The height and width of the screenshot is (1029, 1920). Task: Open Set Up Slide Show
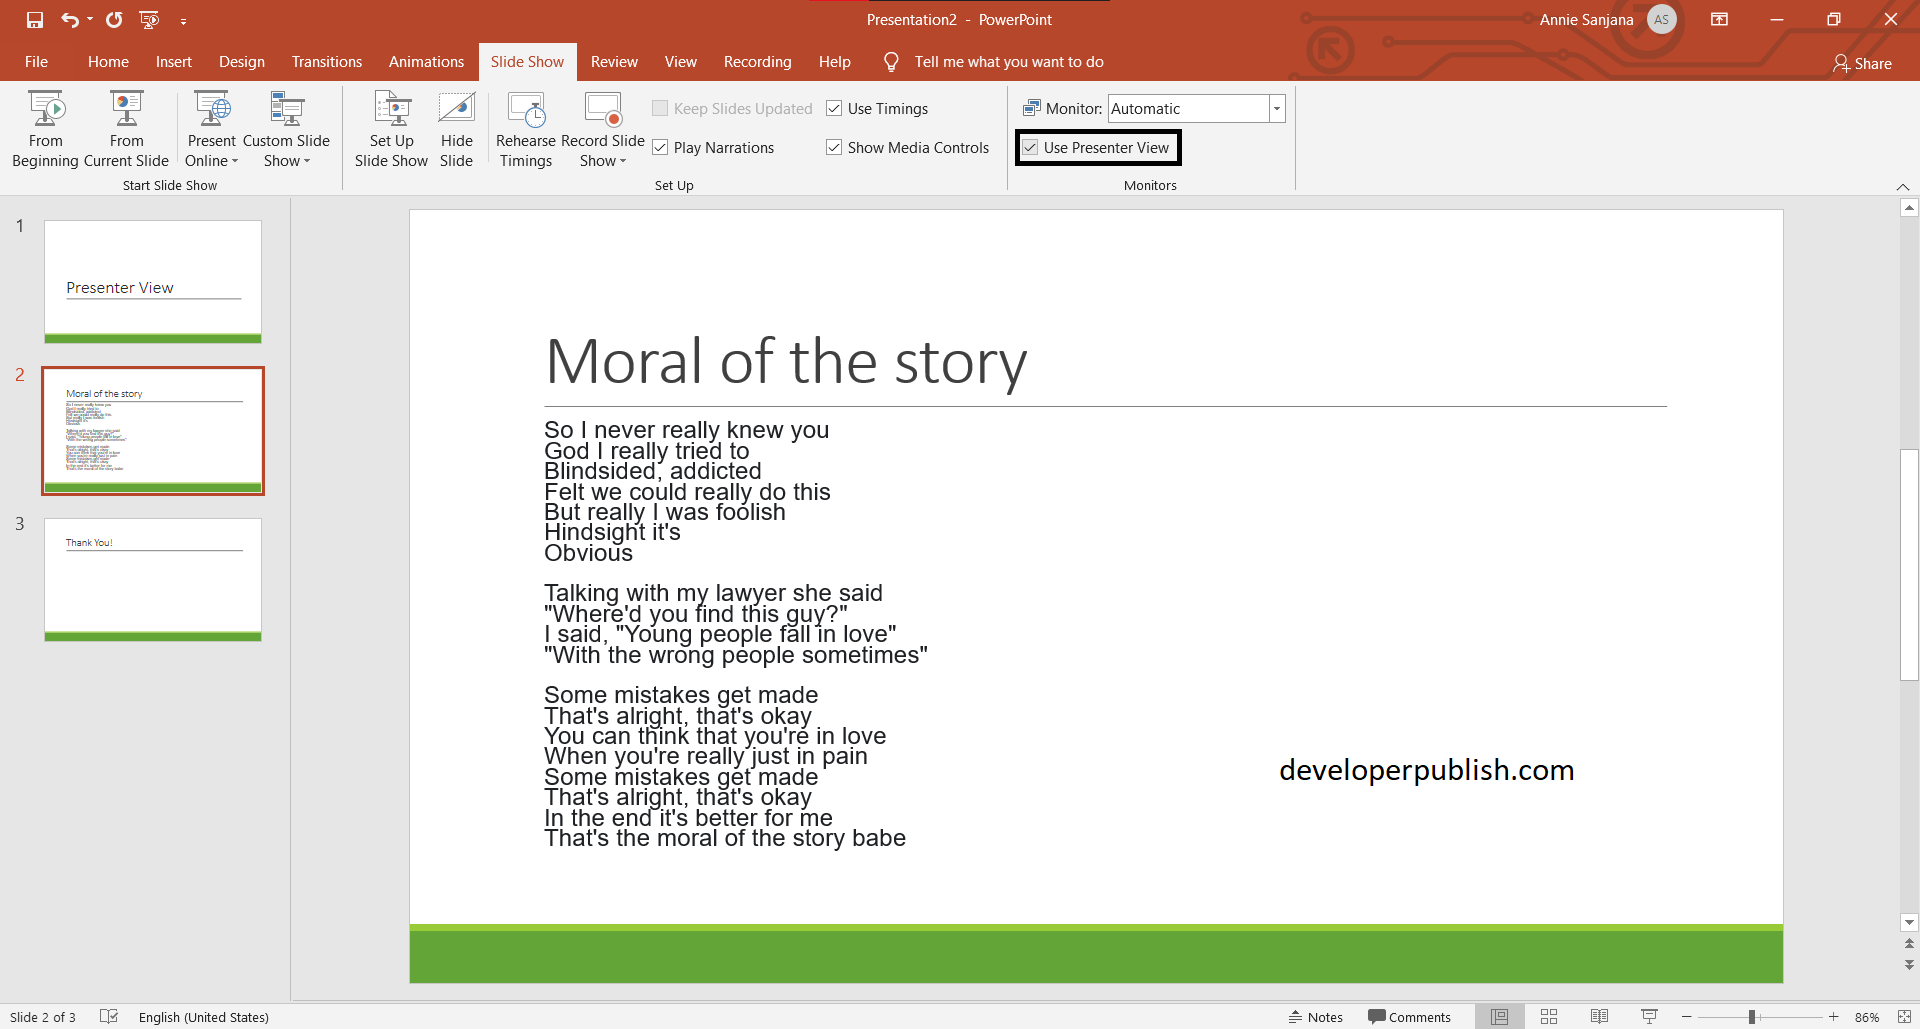(x=391, y=128)
